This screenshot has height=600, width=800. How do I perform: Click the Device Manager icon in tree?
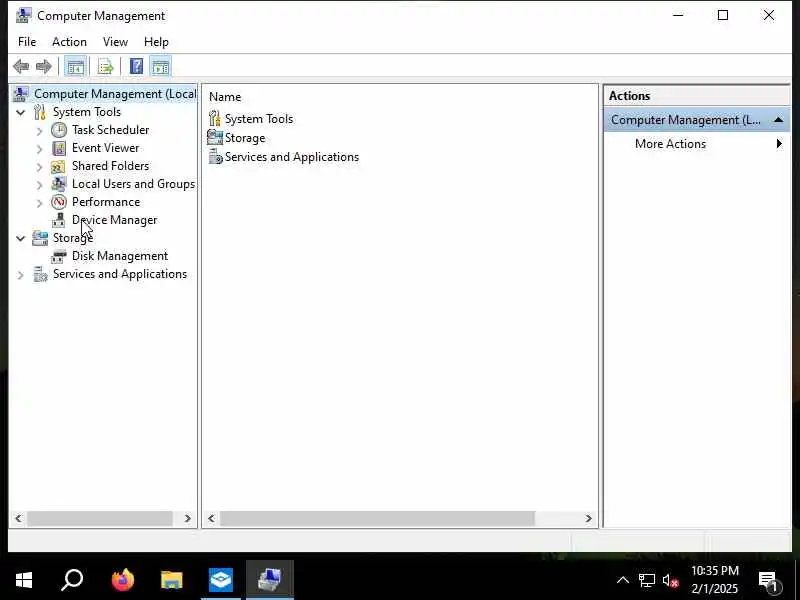tap(59, 220)
